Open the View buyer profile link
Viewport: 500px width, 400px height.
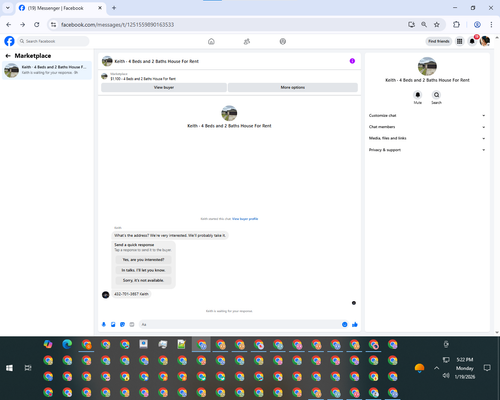(245, 219)
